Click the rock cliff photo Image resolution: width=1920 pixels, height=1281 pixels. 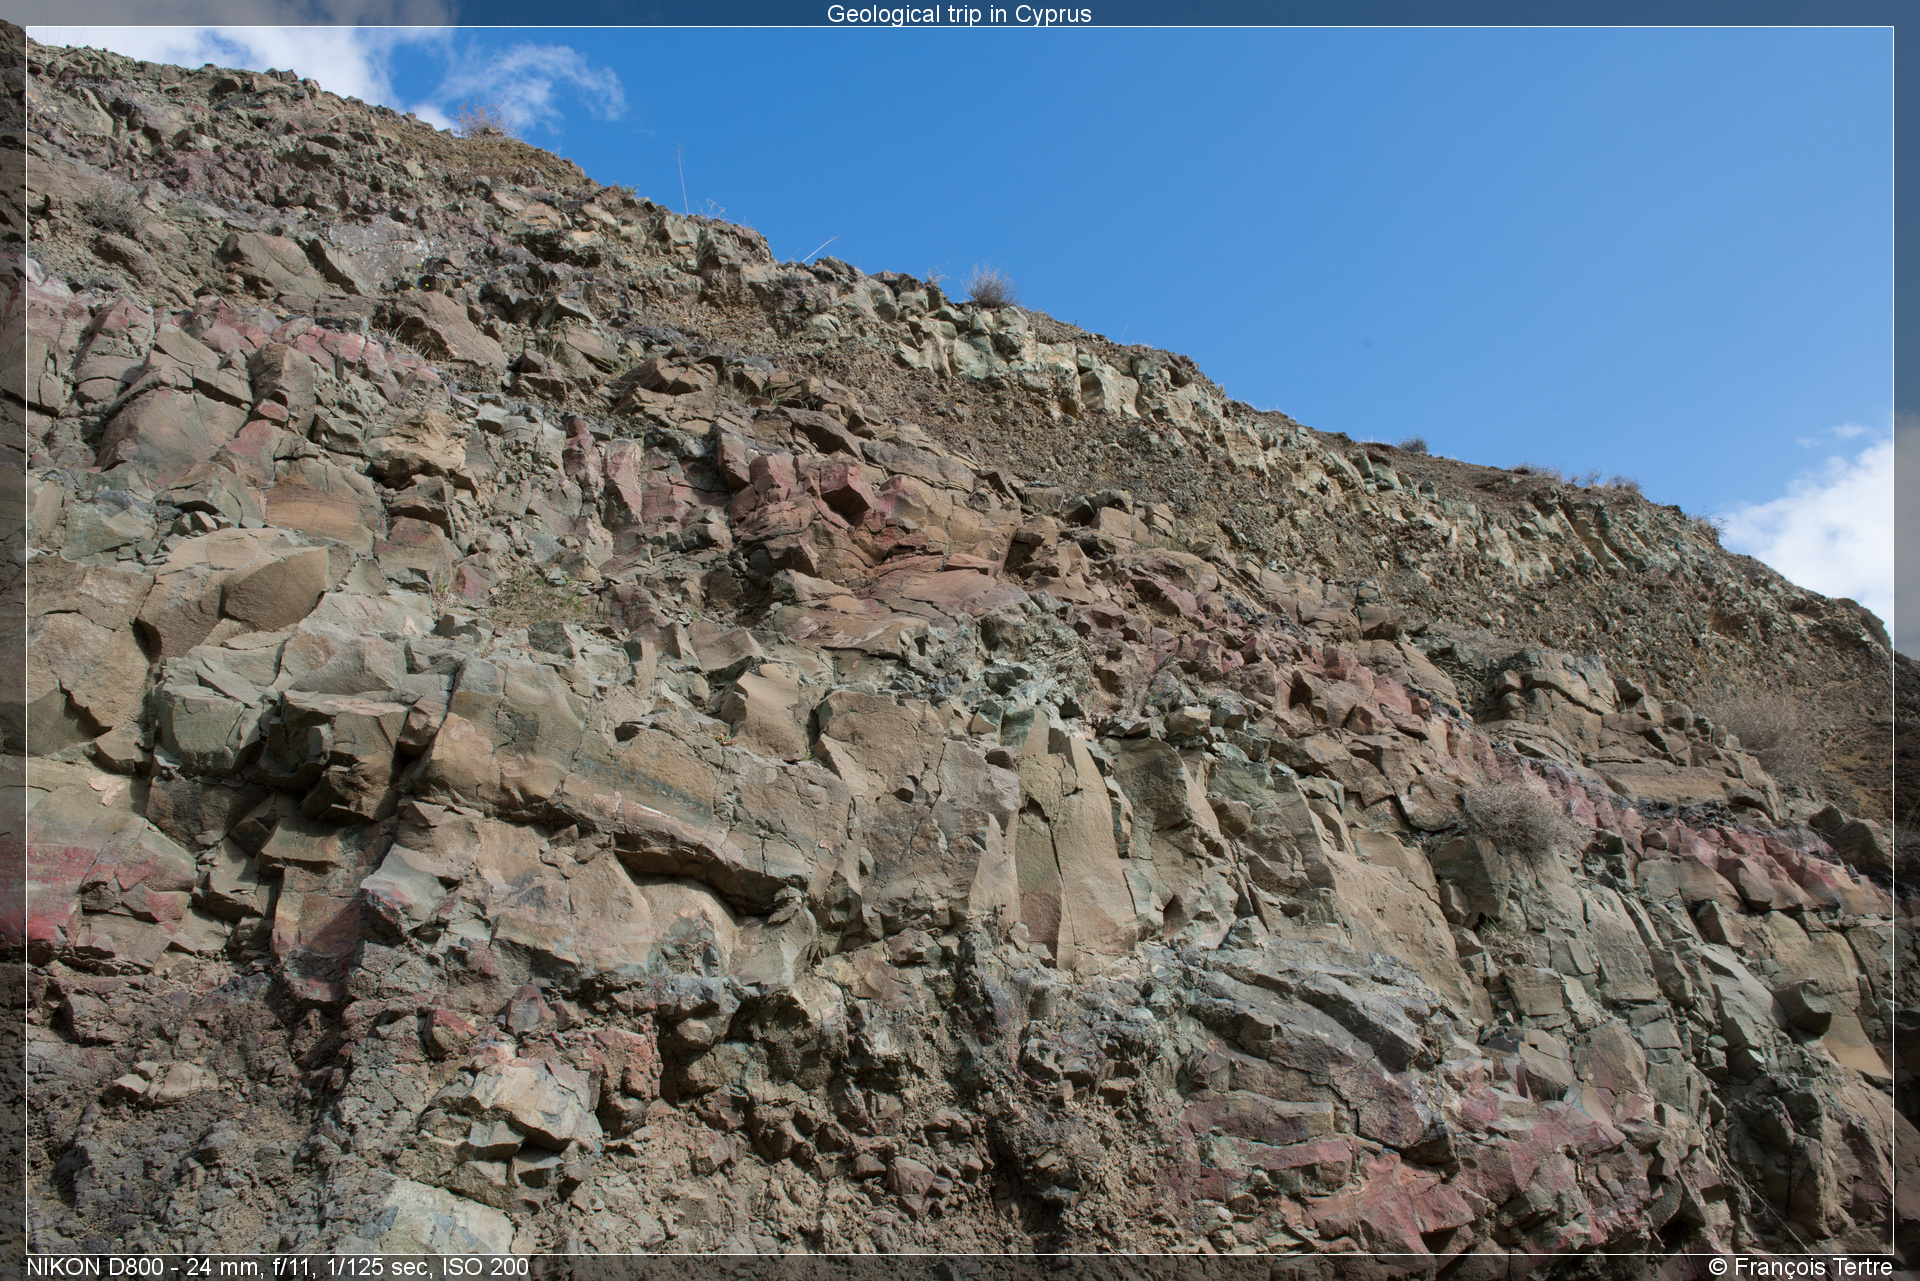[x=959, y=640]
